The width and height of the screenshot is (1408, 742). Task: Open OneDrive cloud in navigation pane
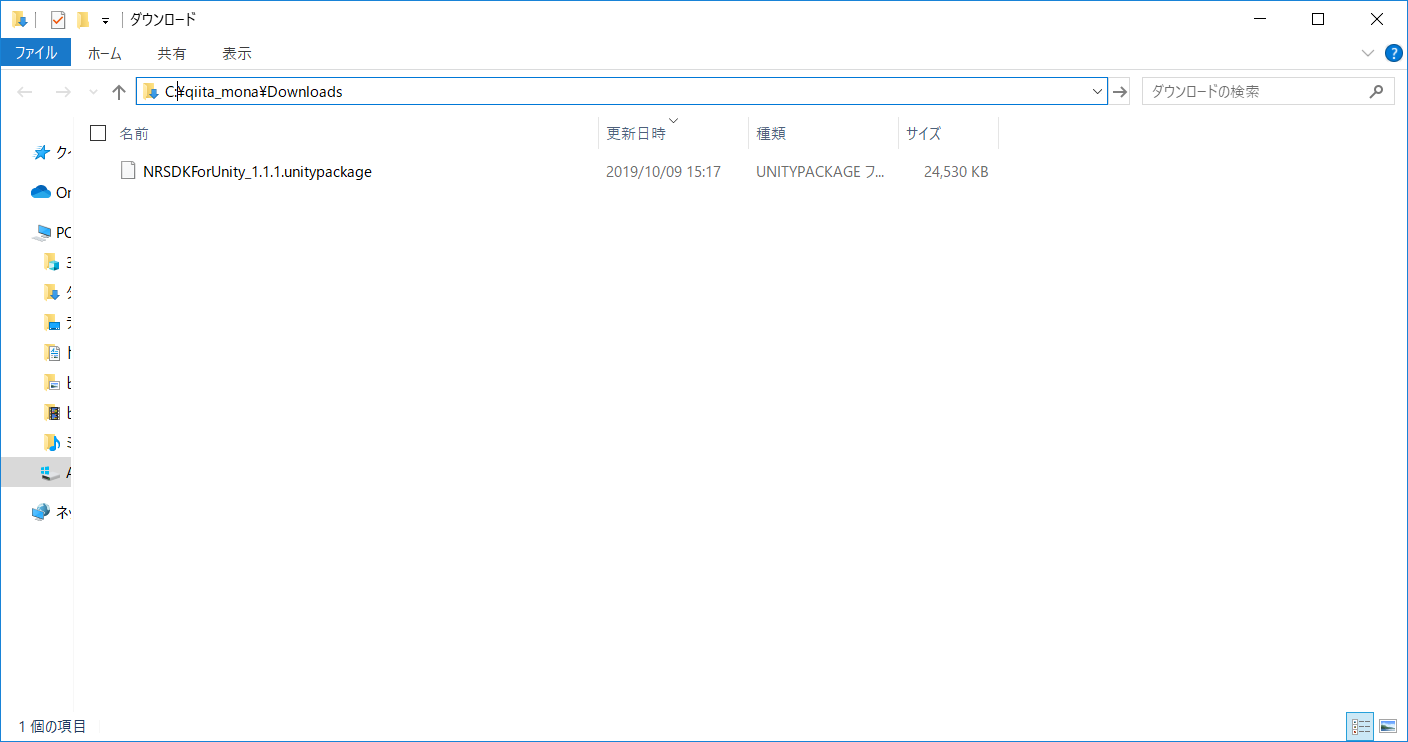[x=41, y=192]
